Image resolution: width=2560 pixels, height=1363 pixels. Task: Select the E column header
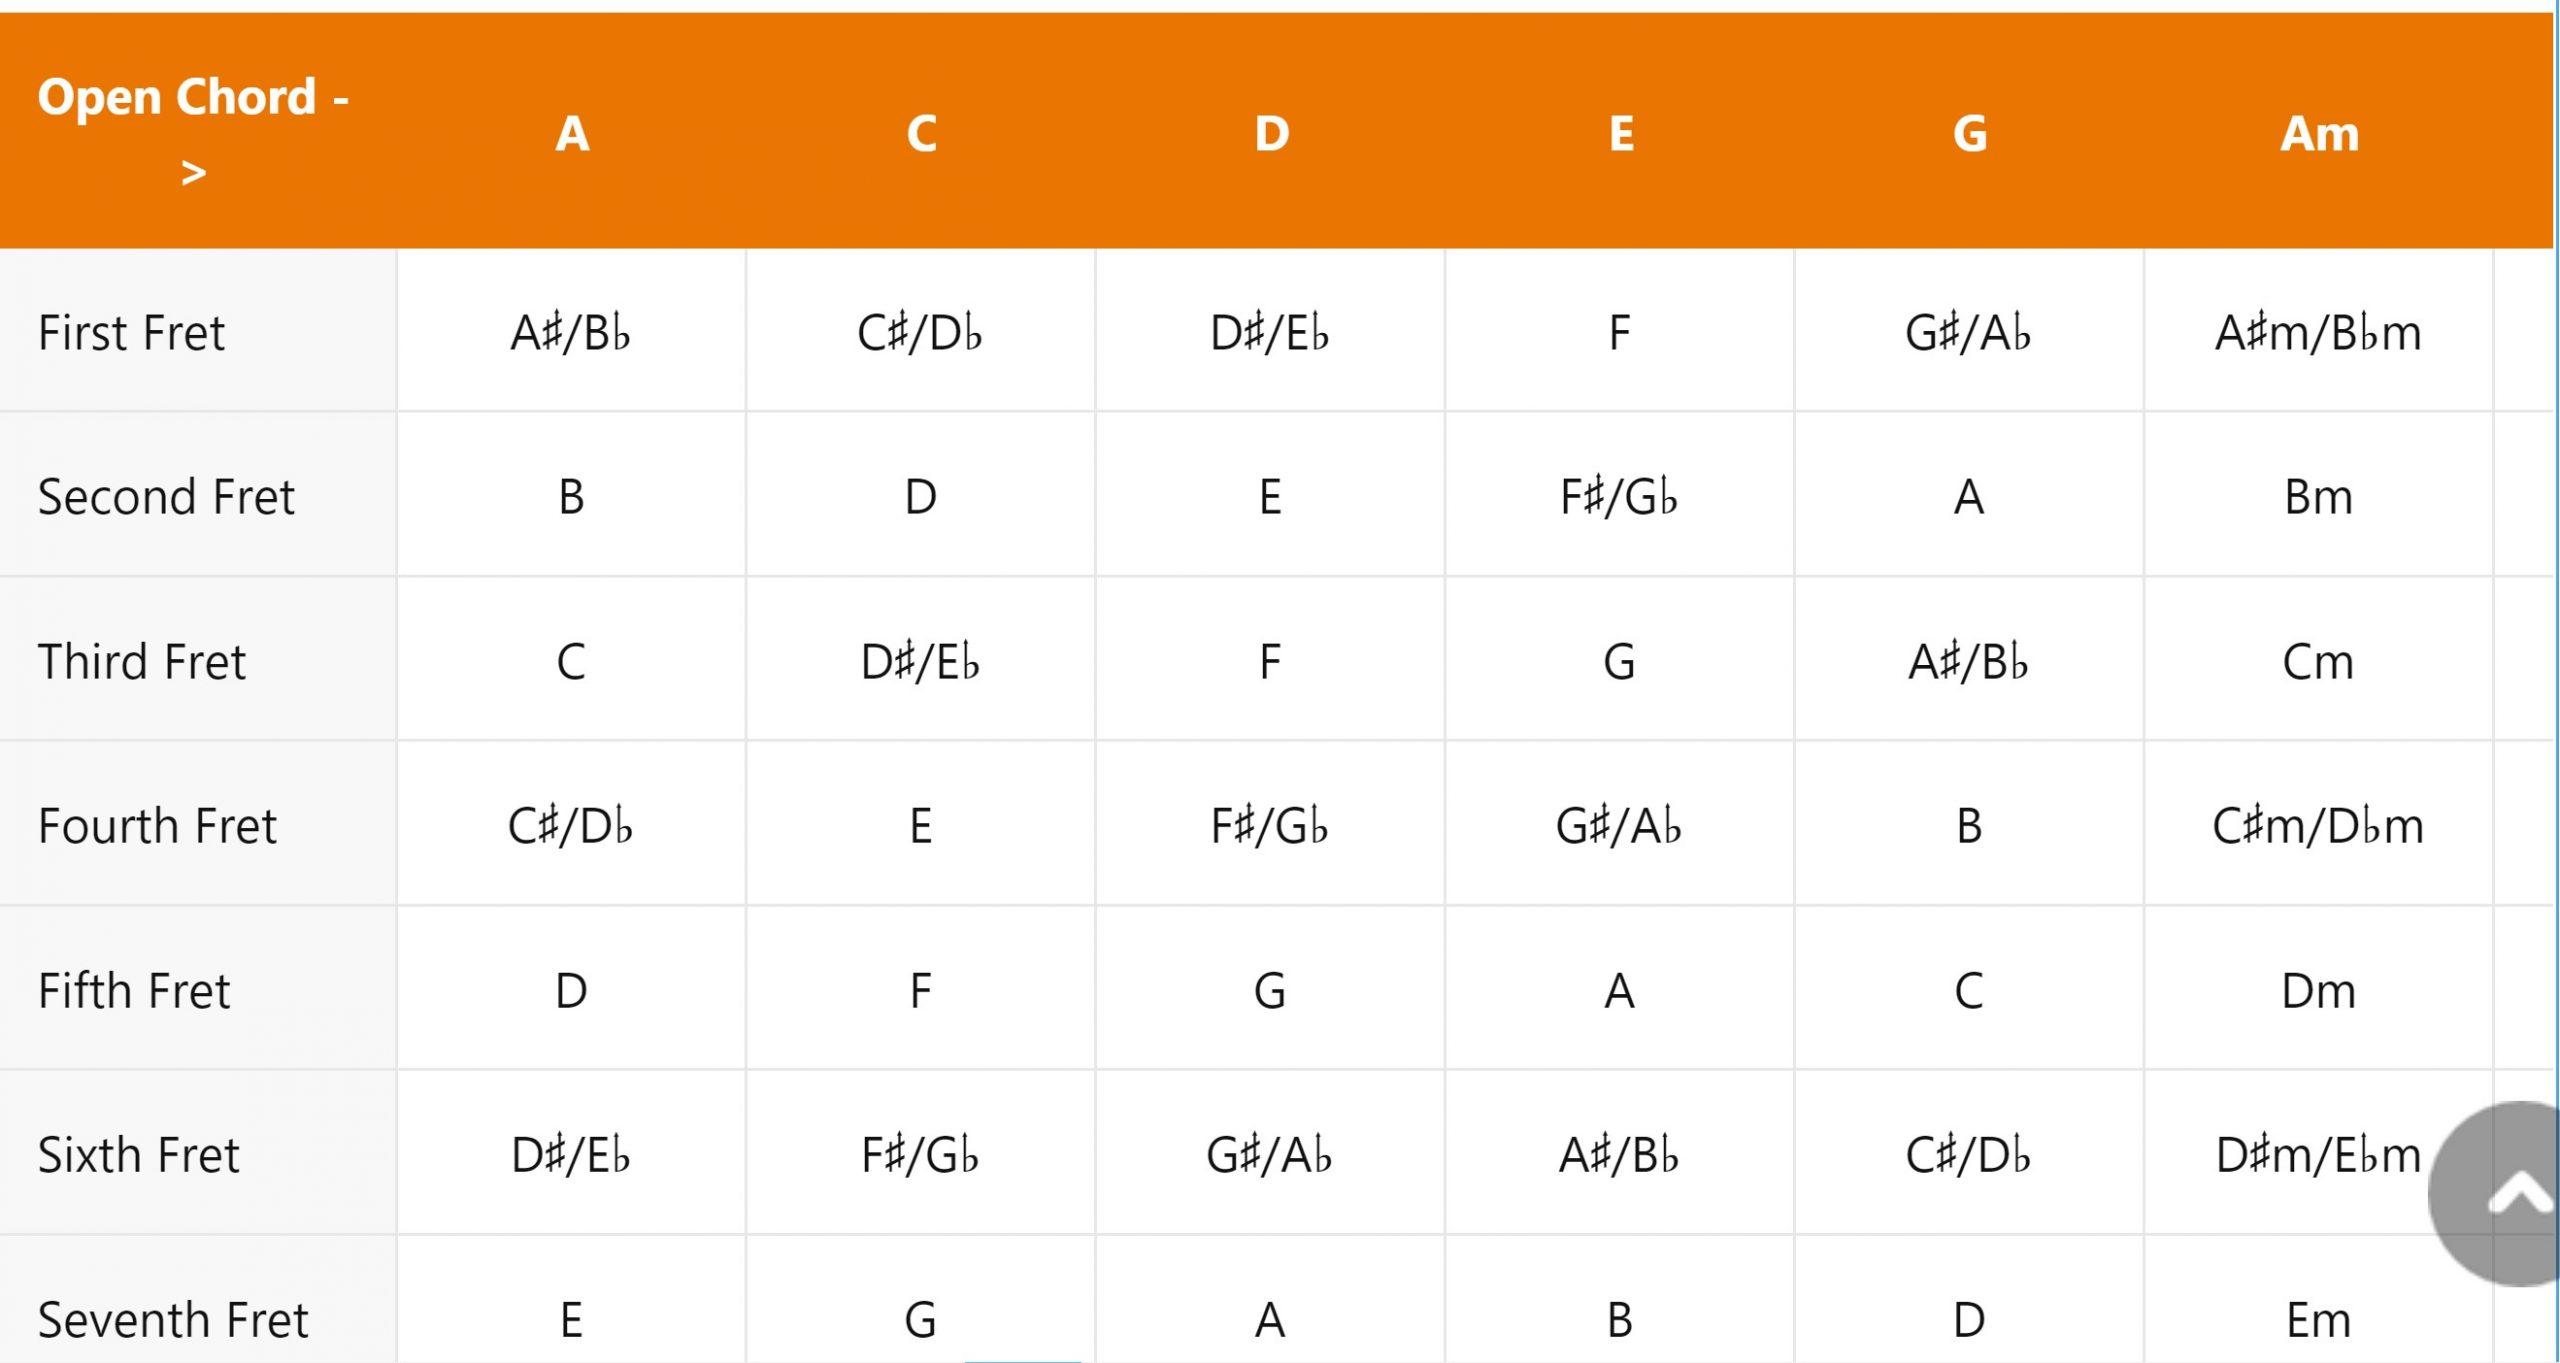(1620, 135)
